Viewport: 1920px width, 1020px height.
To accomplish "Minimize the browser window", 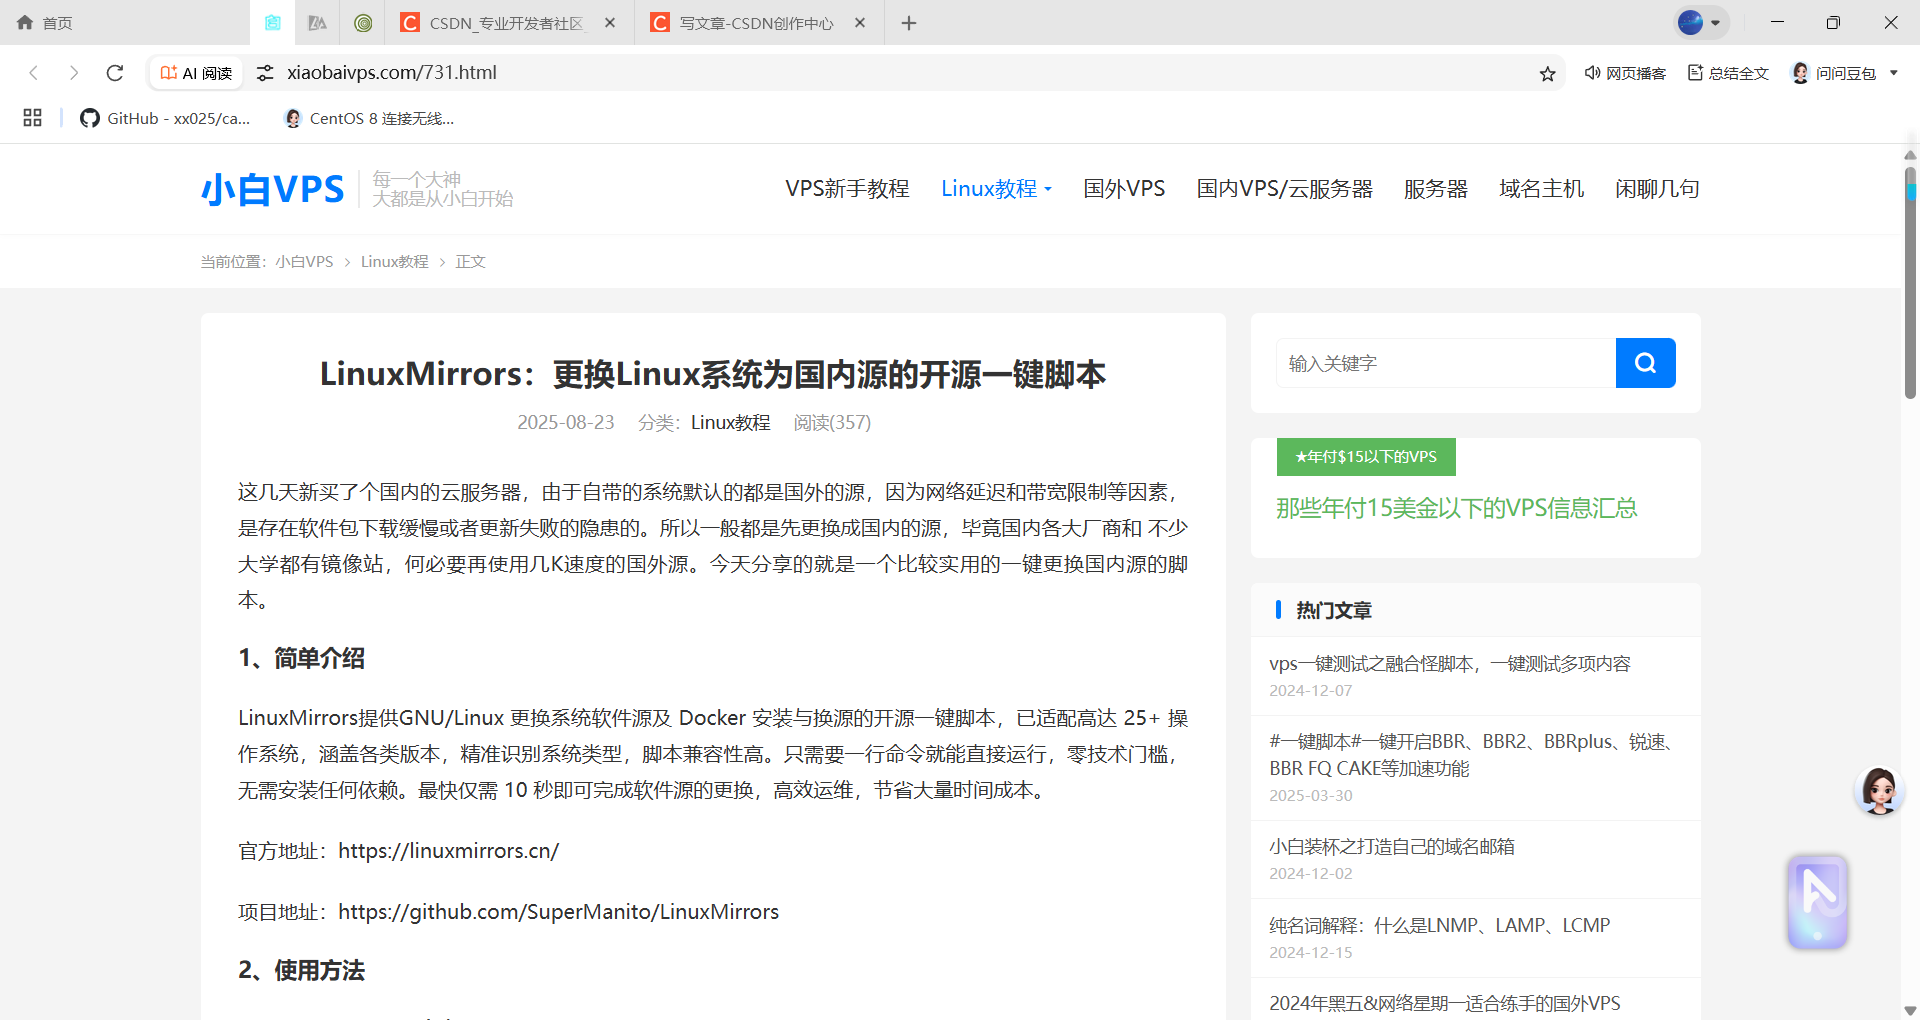I will [x=1777, y=22].
